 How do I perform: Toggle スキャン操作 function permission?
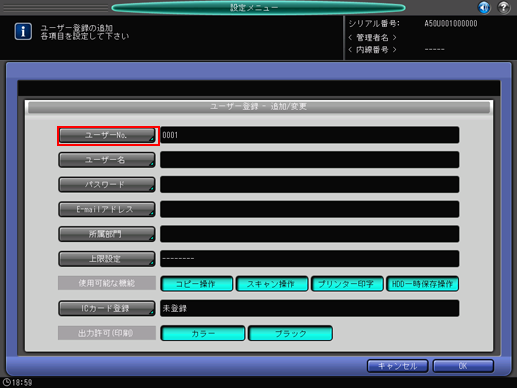coord(272,284)
